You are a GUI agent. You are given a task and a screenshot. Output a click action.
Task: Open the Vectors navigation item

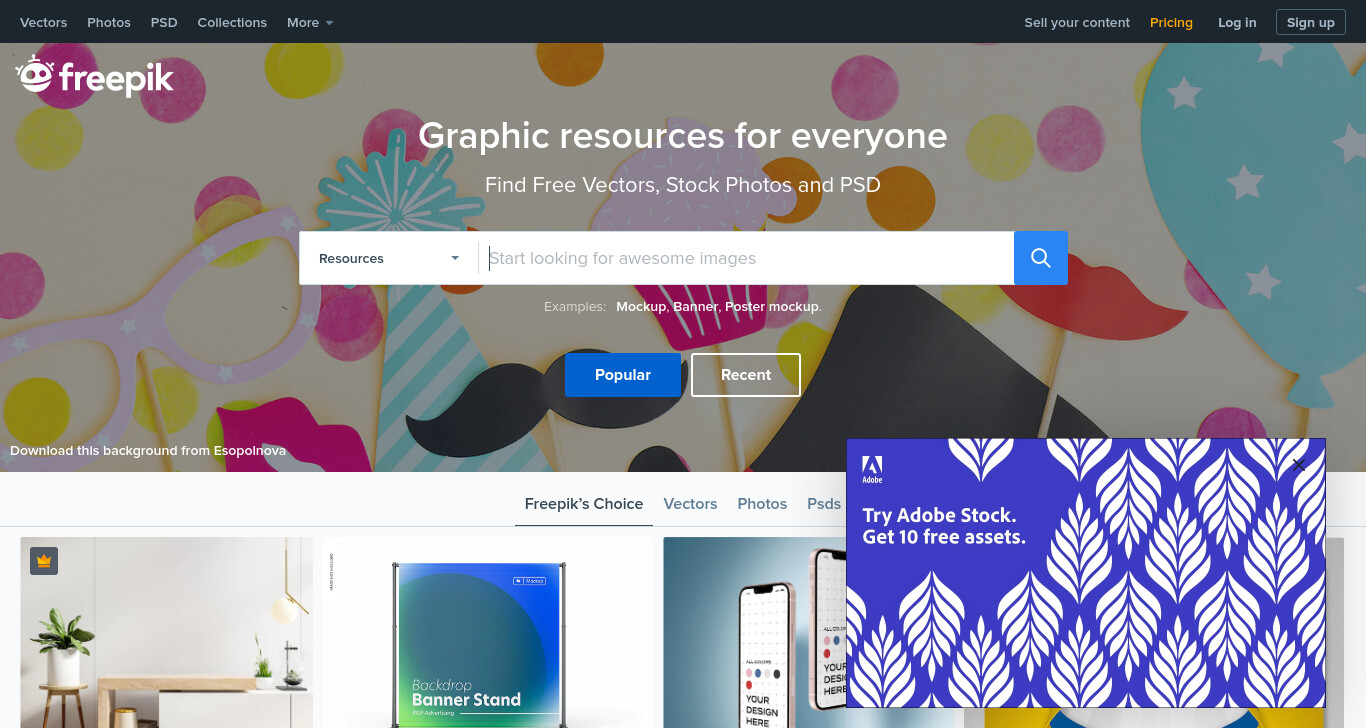44,22
